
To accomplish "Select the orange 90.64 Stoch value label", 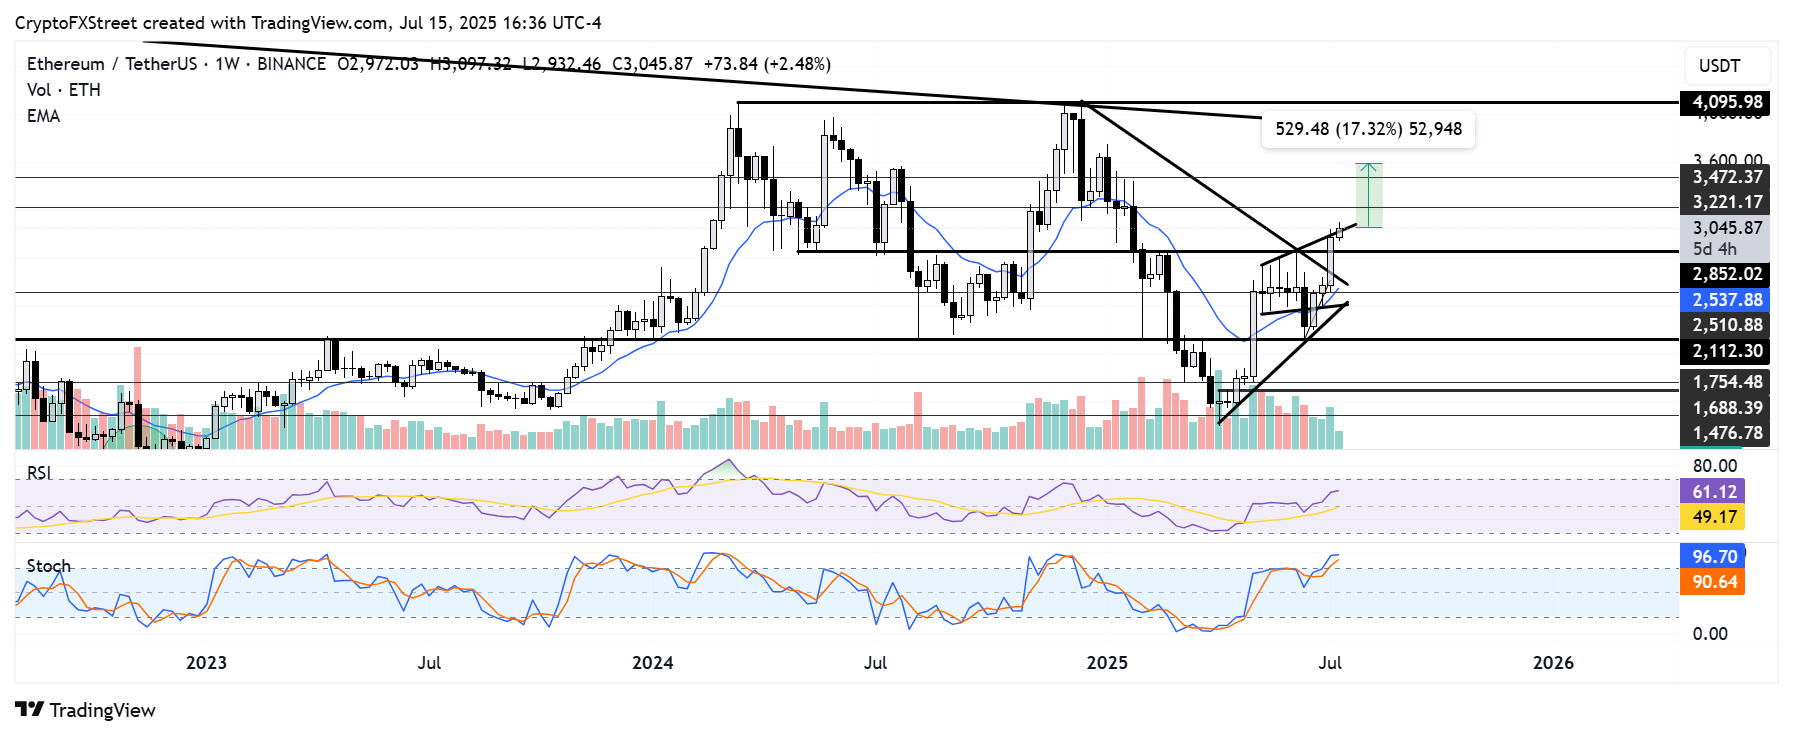I will click(1714, 582).
